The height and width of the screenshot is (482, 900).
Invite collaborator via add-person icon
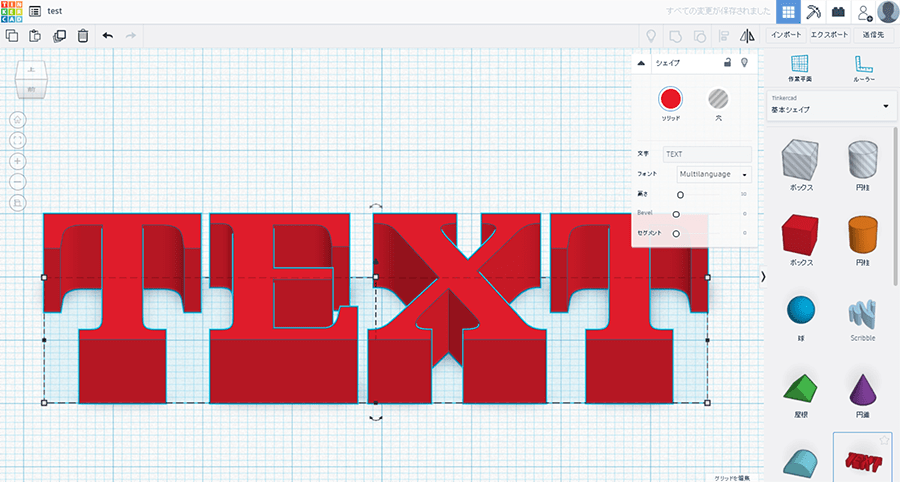(x=864, y=11)
